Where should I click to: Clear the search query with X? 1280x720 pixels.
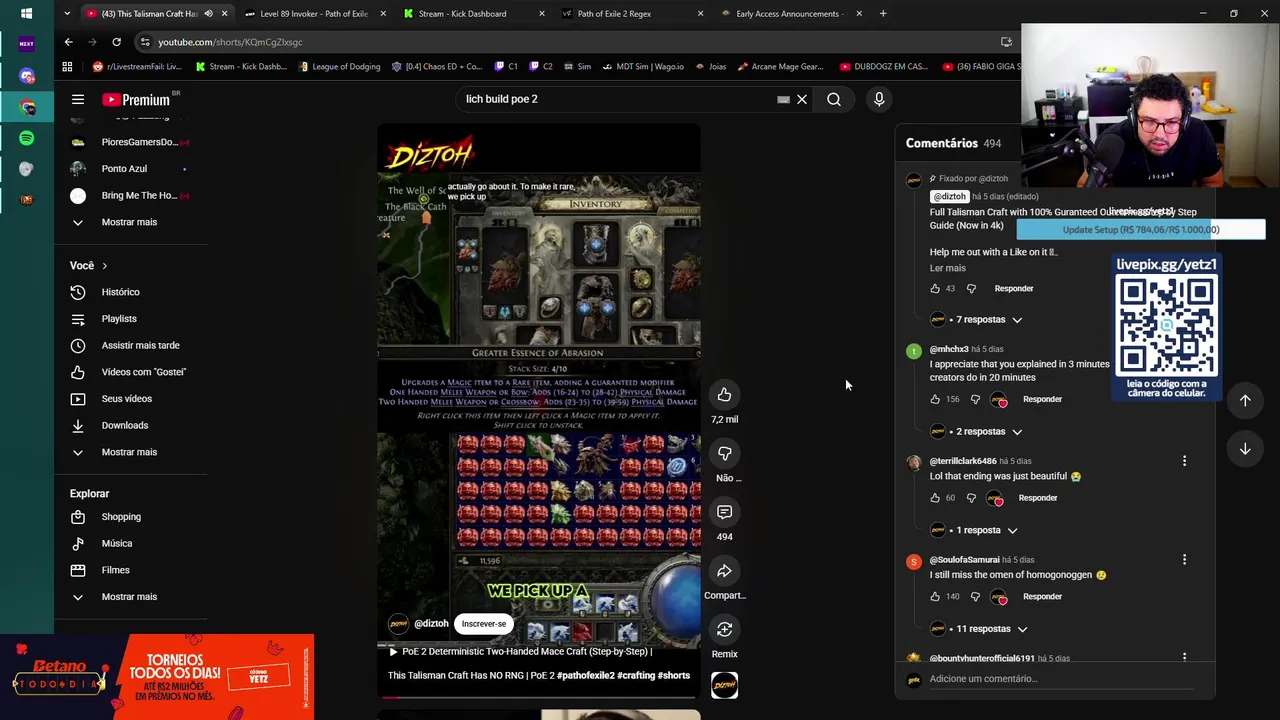click(802, 99)
